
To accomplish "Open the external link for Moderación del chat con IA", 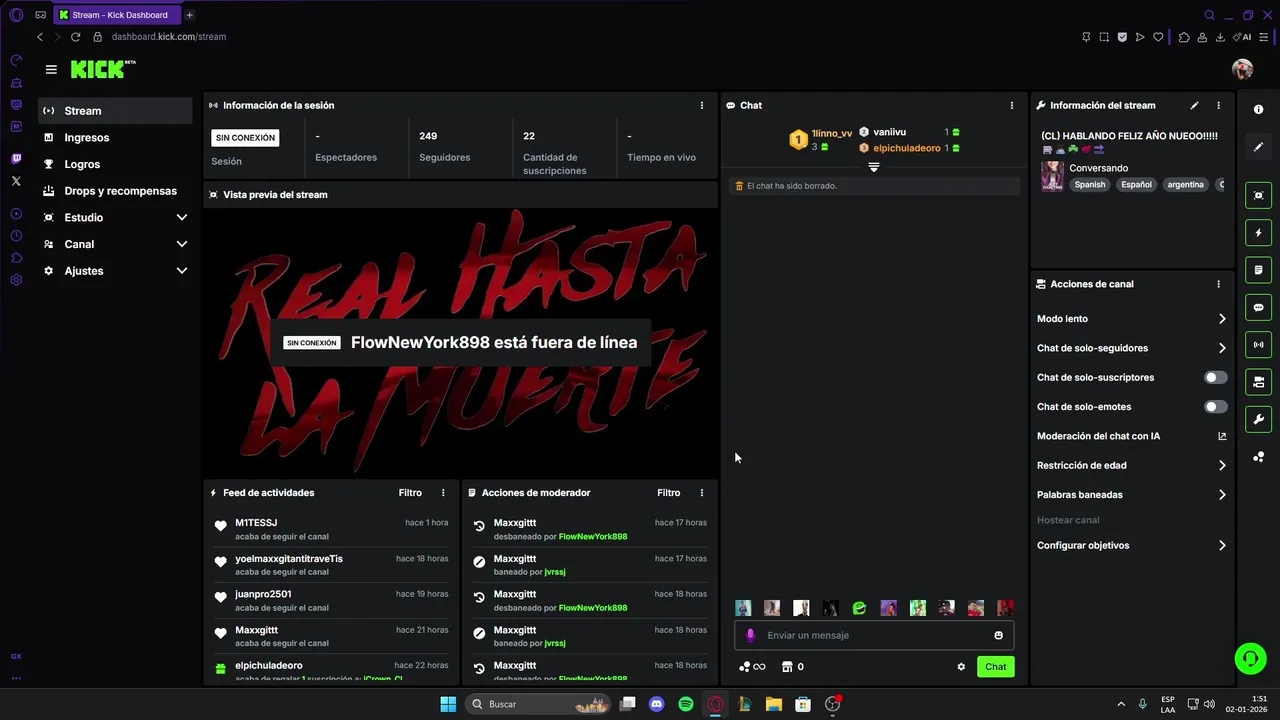I will tap(1221, 436).
